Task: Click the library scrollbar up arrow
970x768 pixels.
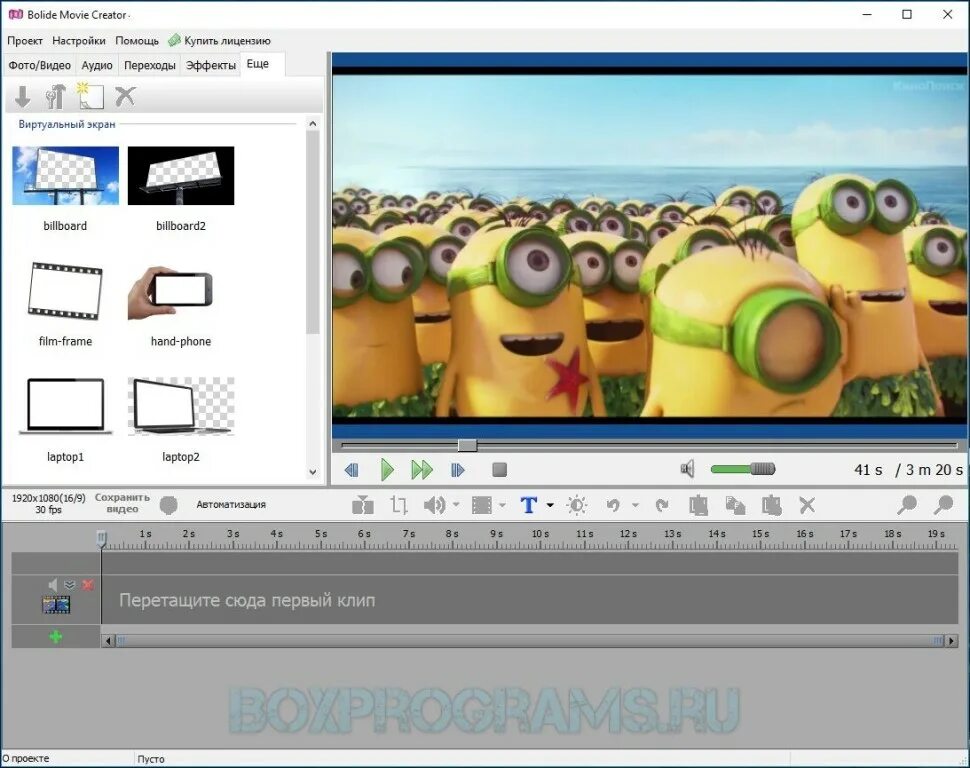Action: pos(312,124)
